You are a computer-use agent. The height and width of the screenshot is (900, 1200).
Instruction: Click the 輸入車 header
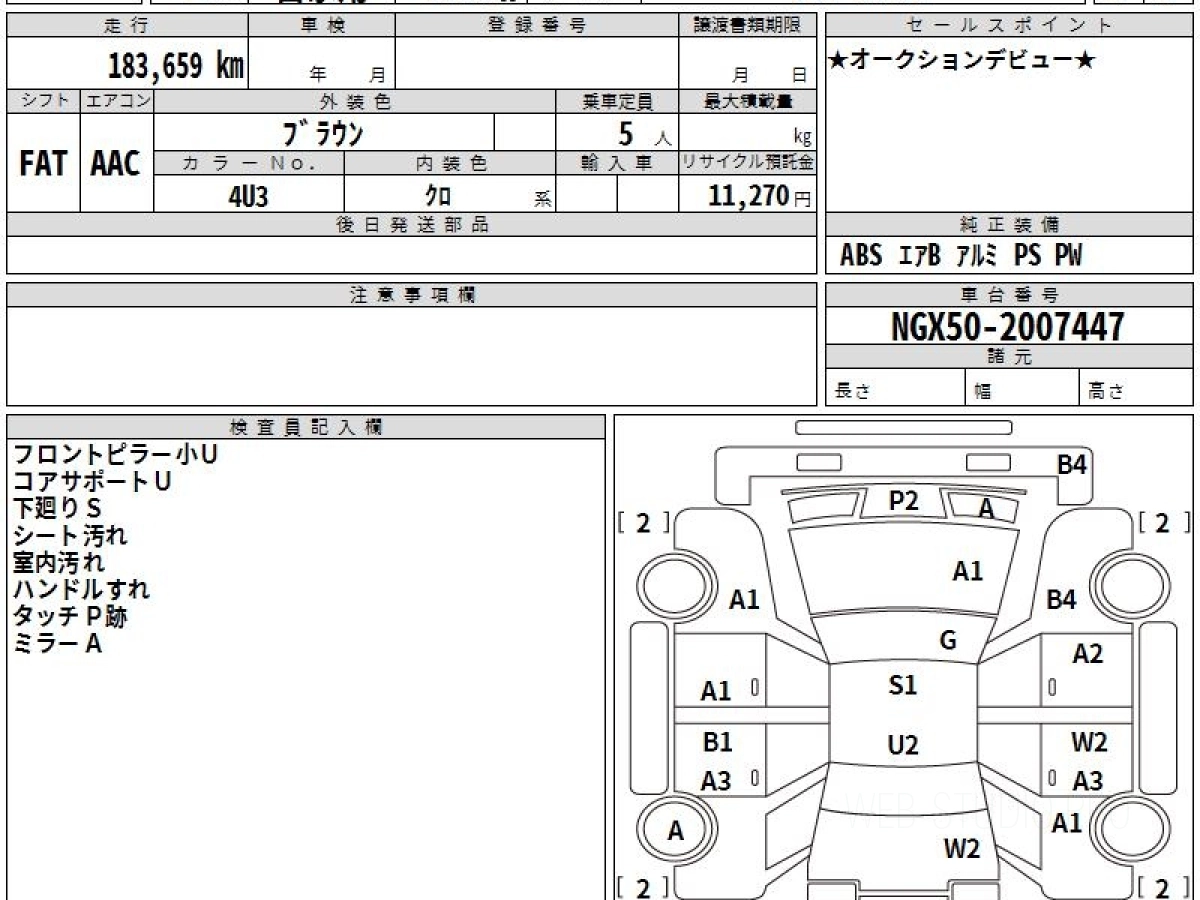click(617, 163)
